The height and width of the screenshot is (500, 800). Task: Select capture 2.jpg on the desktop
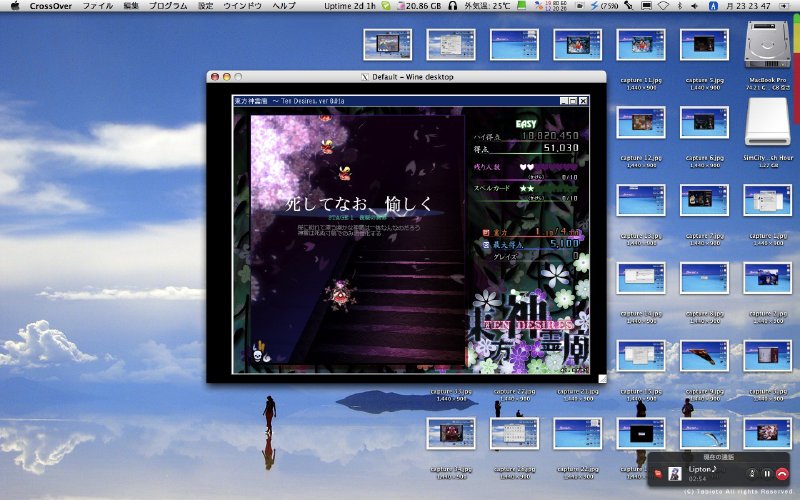pos(767,278)
